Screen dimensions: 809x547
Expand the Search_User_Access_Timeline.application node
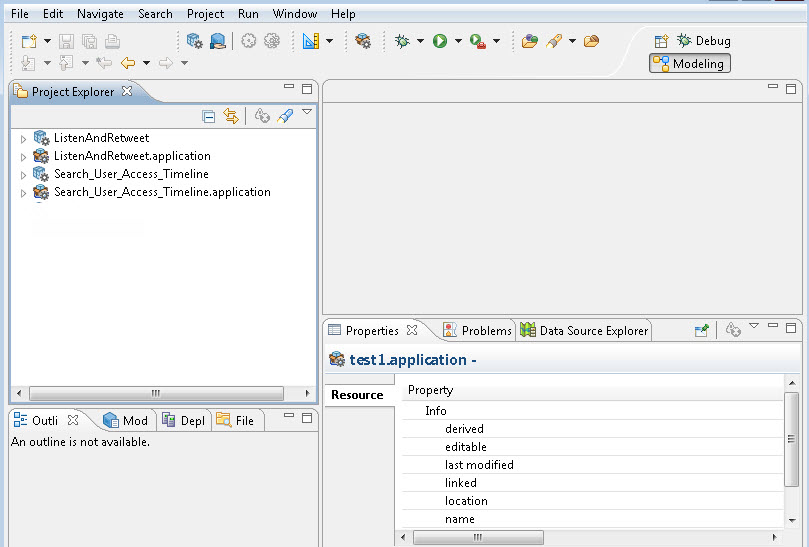pos(24,193)
